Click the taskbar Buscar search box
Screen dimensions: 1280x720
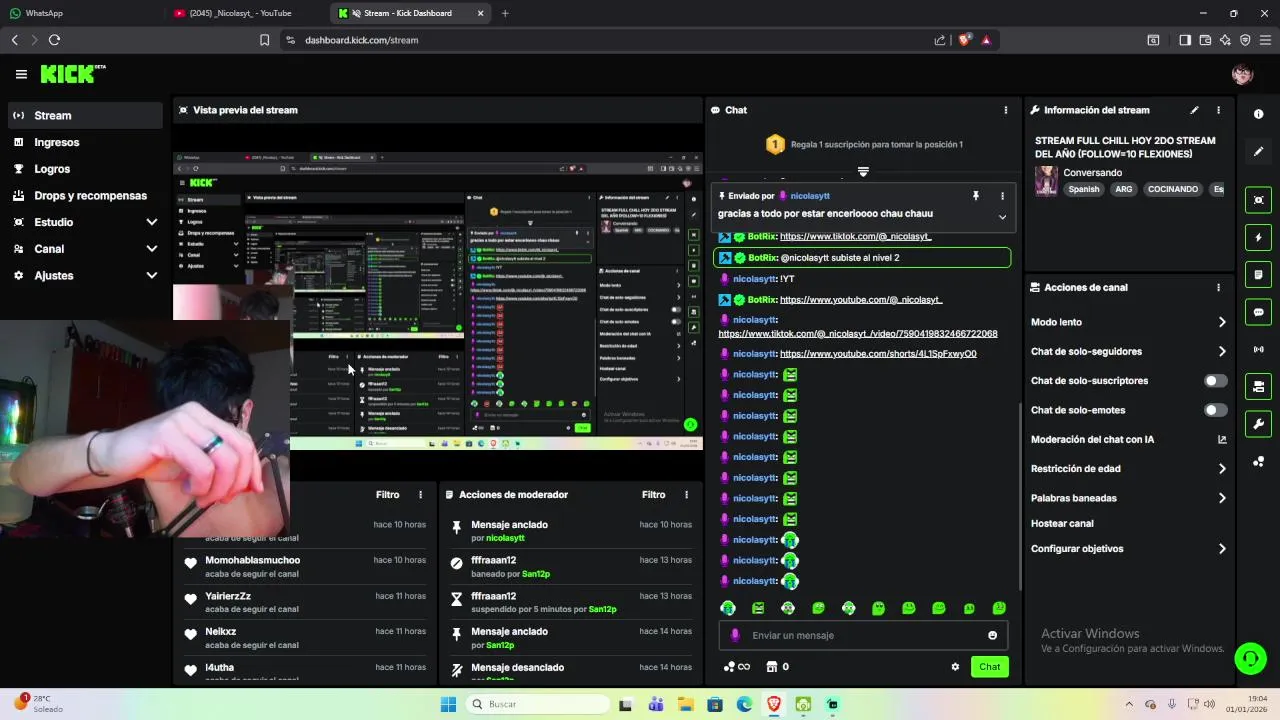tap(538, 704)
